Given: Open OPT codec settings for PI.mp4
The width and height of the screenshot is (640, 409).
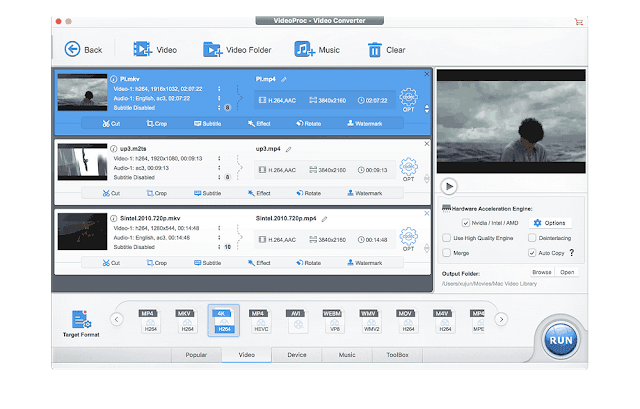Looking at the screenshot, I should [x=408, y=100].
